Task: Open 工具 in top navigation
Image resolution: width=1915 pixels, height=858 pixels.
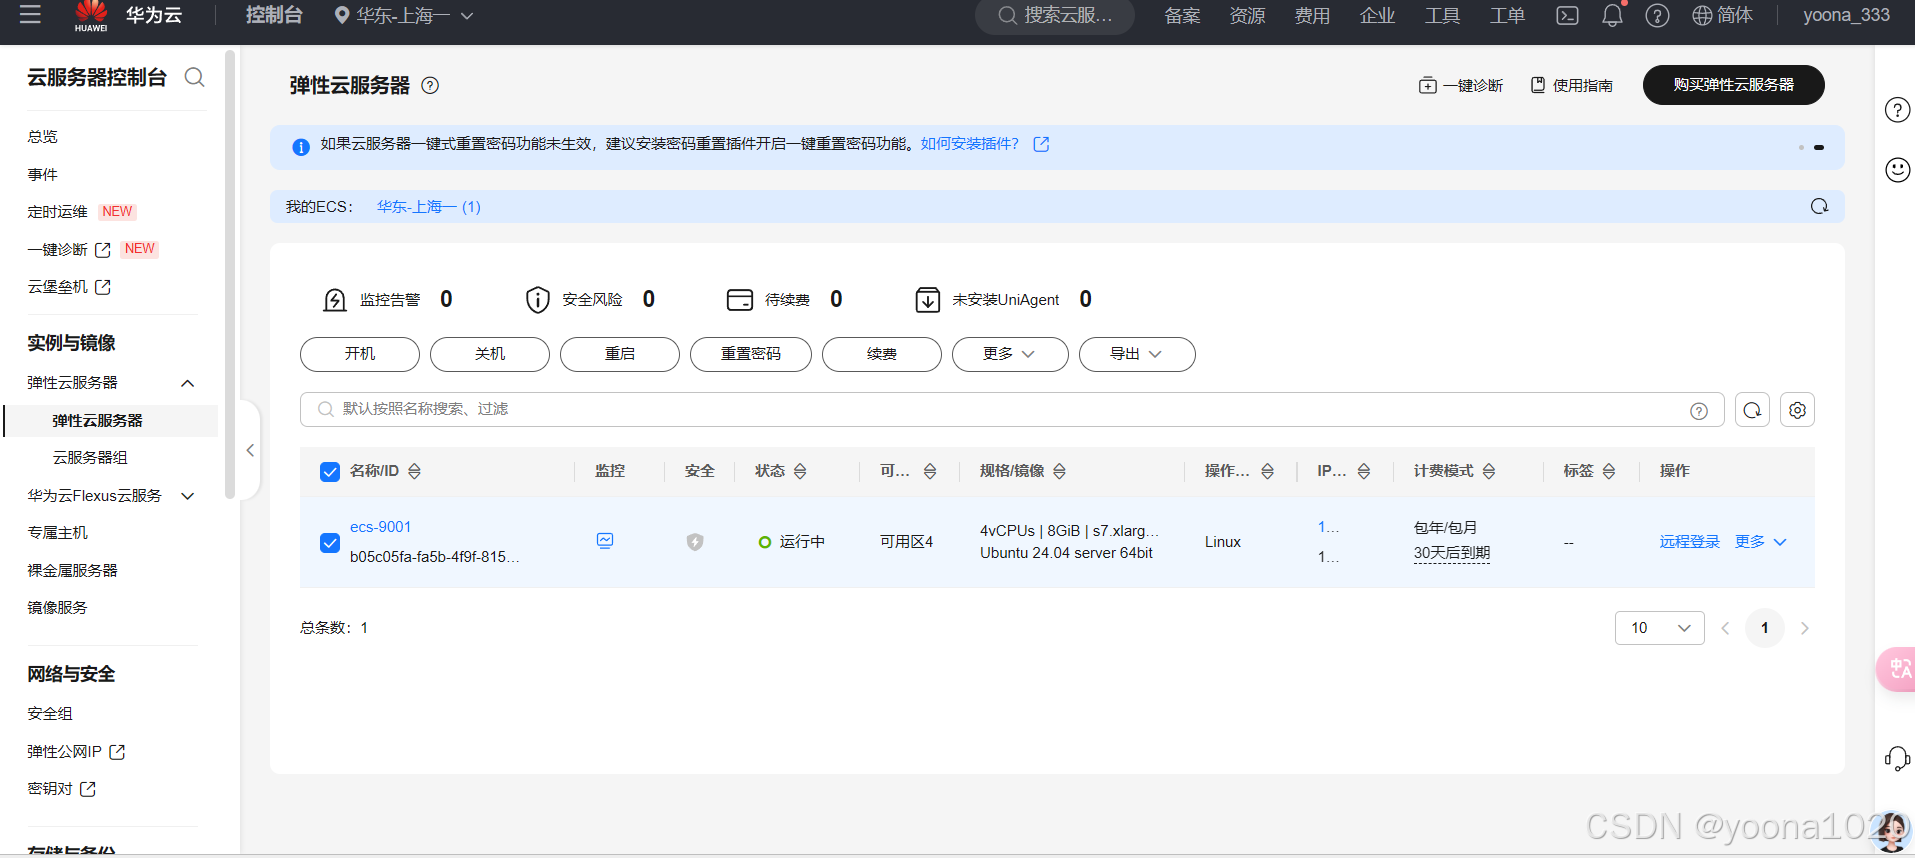Action: coord(1442,16)
